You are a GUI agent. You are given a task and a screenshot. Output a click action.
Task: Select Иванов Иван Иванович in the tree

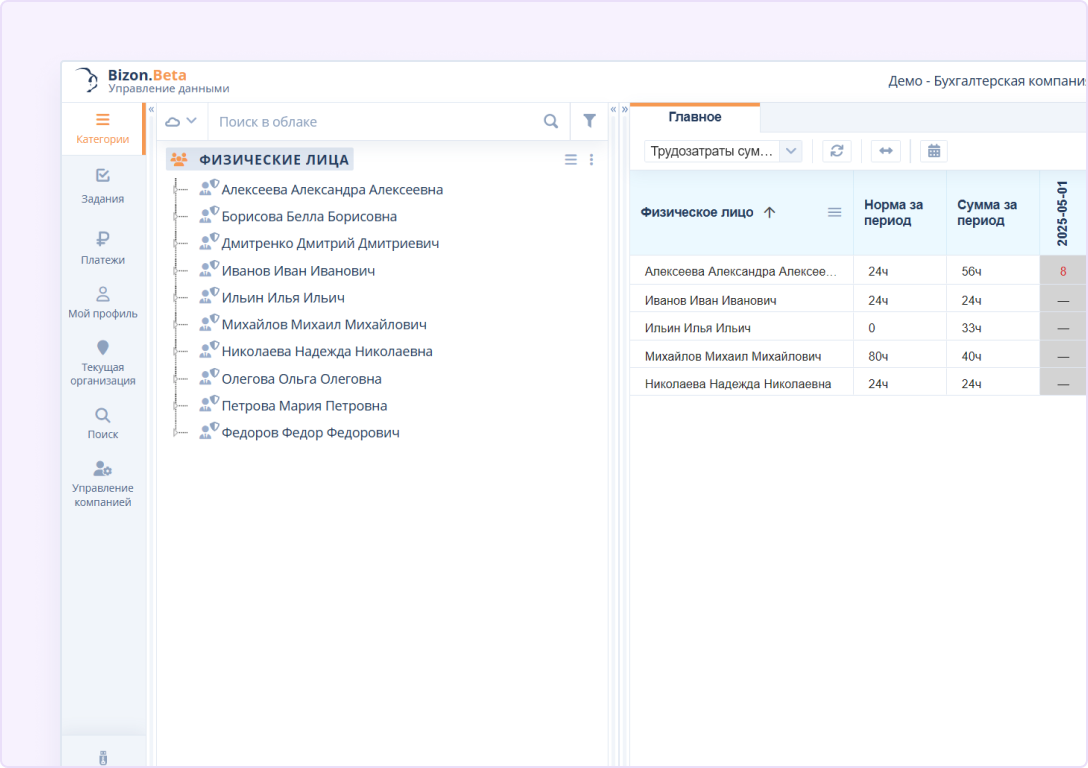(x=298, y=271)
